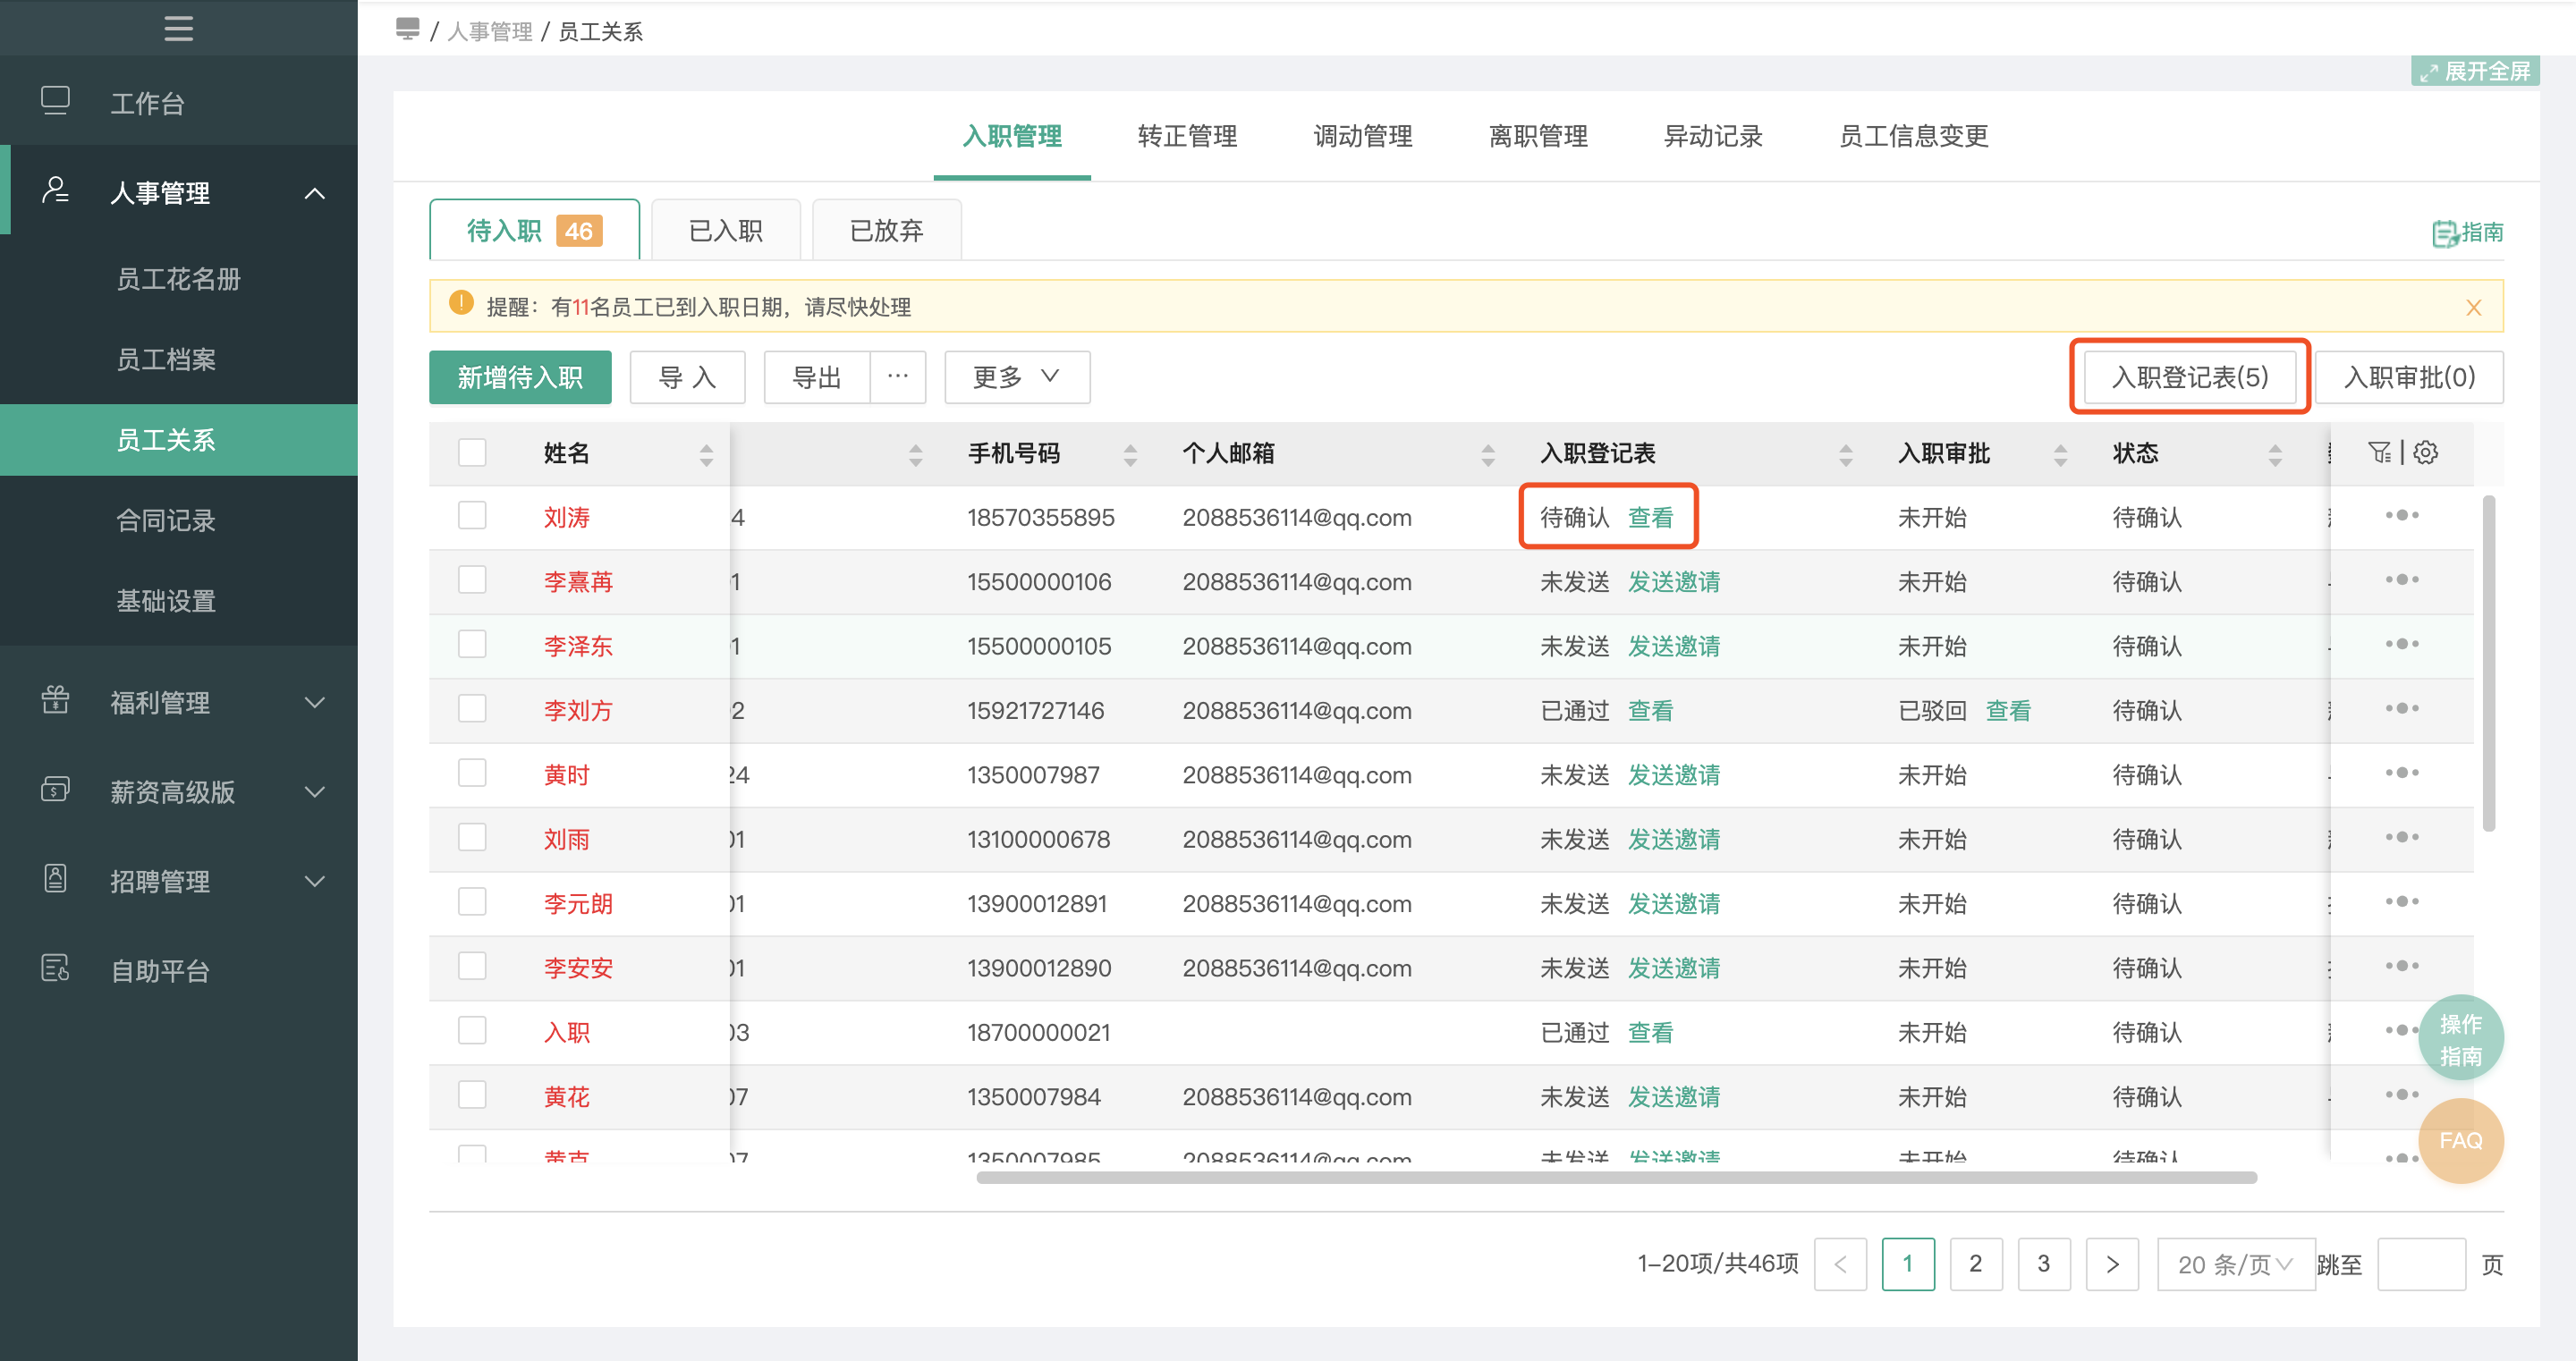The width and height of the screenshot is (2576, 1361).
Task: Open 员工花名册 in sidebar
Action: point(178,278)
